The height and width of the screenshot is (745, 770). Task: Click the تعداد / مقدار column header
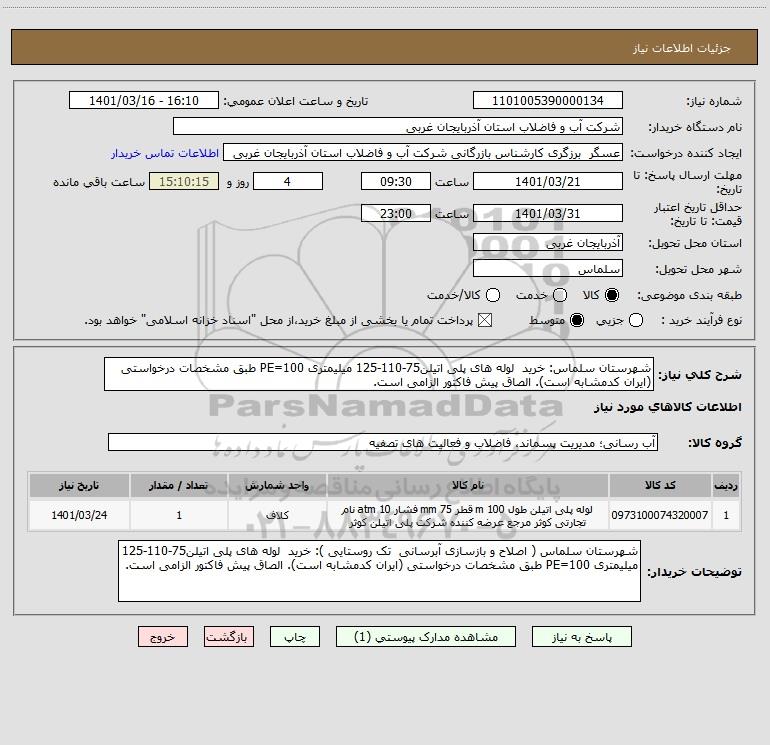click(179, 486)
